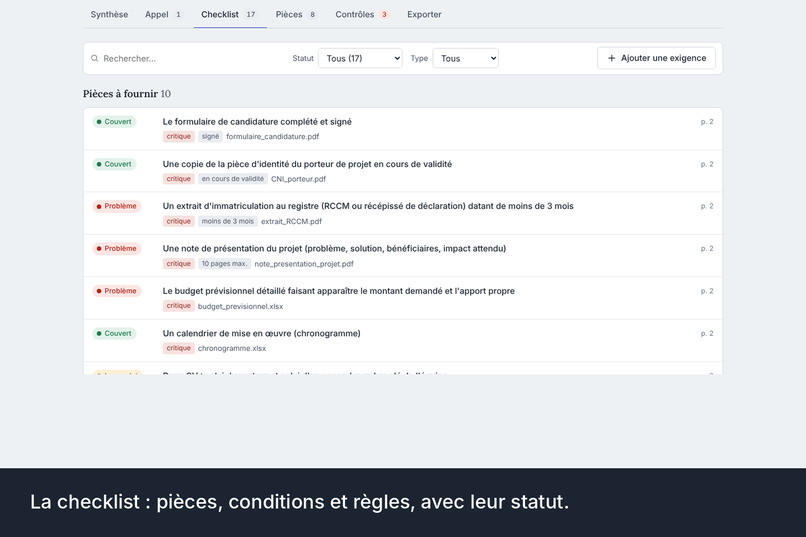
Task: Click critique tag on note de présentation row
Action: tap(178, 264)
